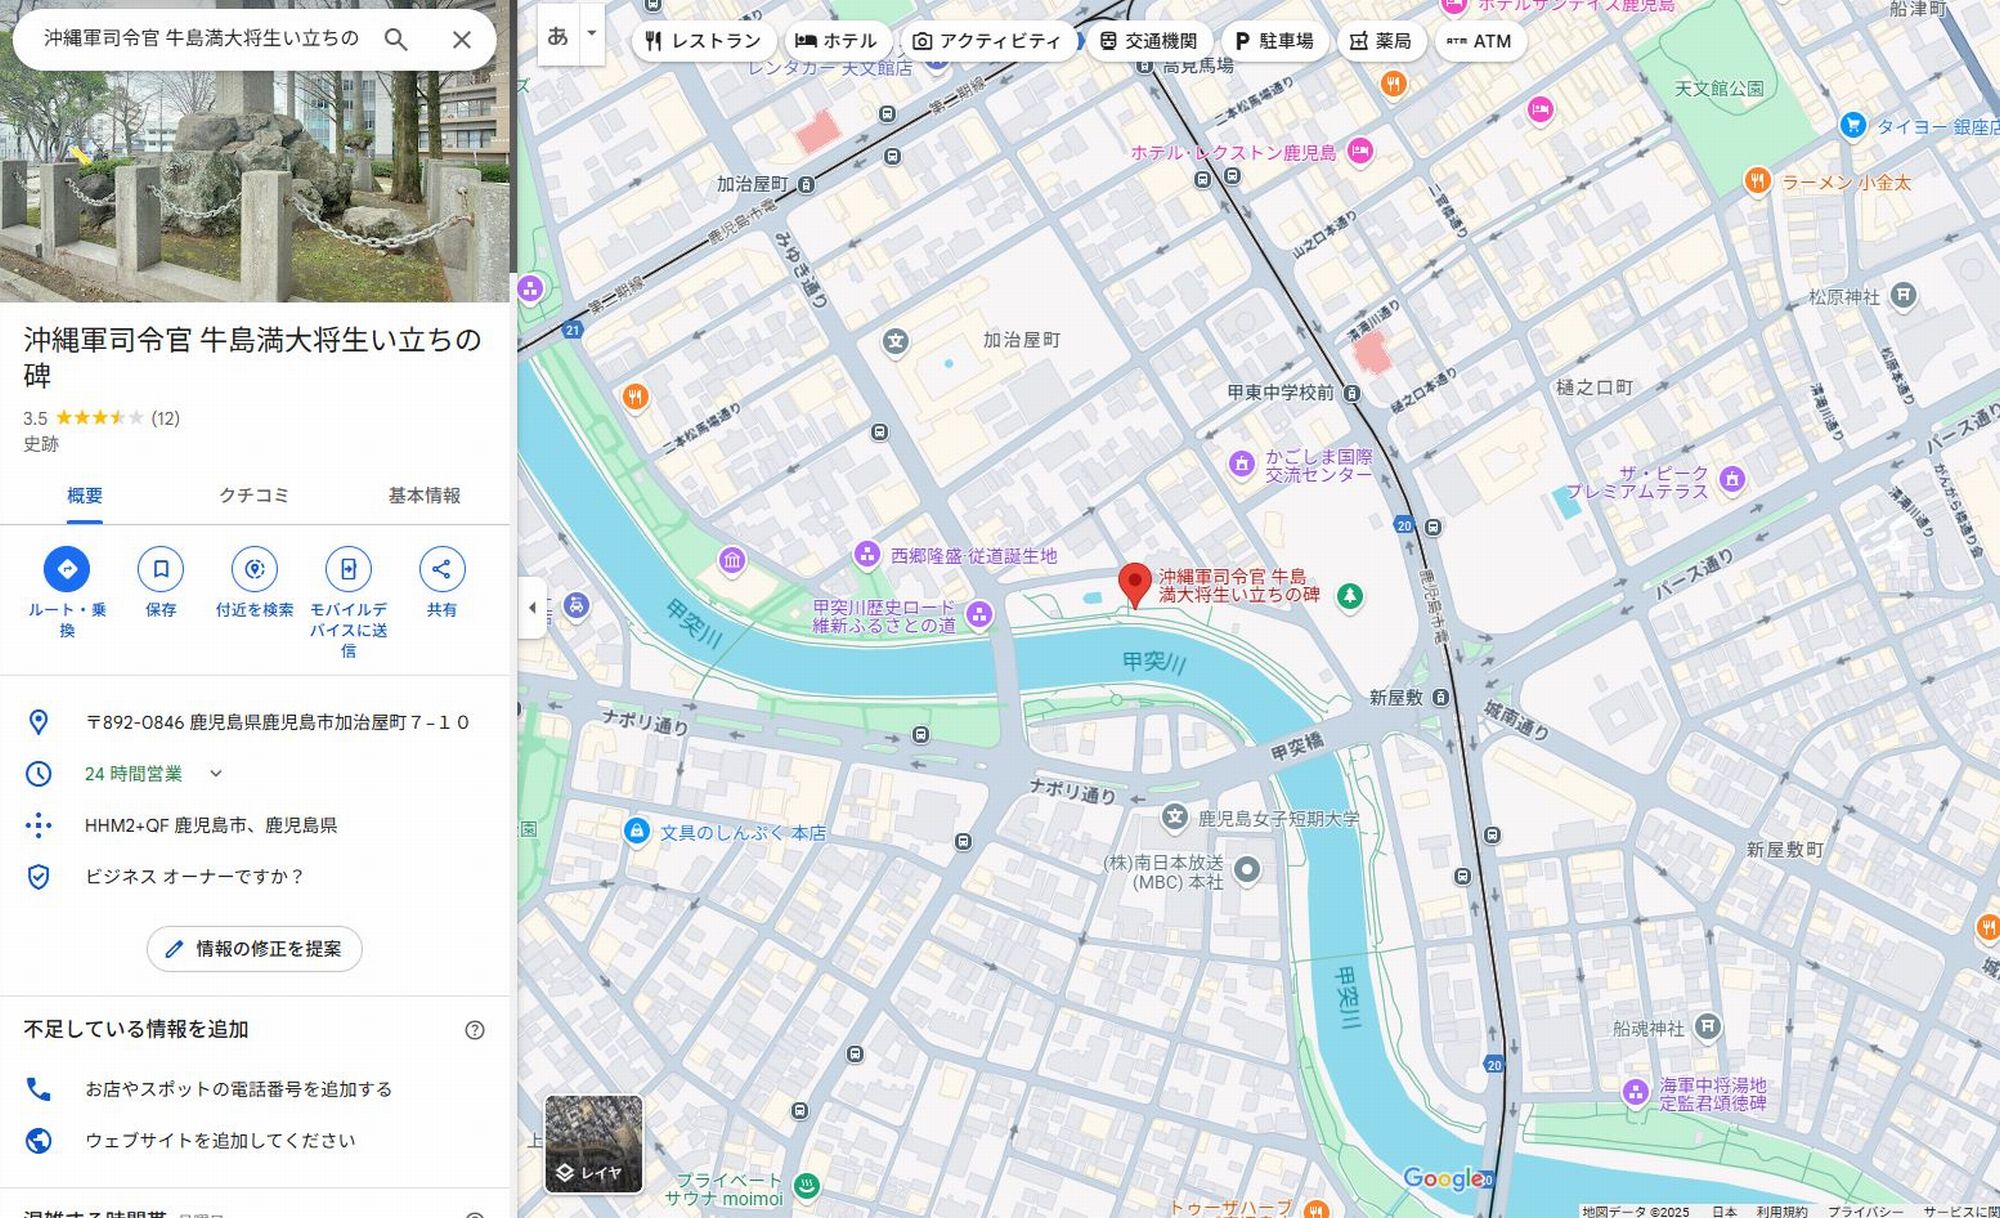The image size is (2000, 1218).
Task: Click 情報の修正を提案 button
Action: pos(255,949)
